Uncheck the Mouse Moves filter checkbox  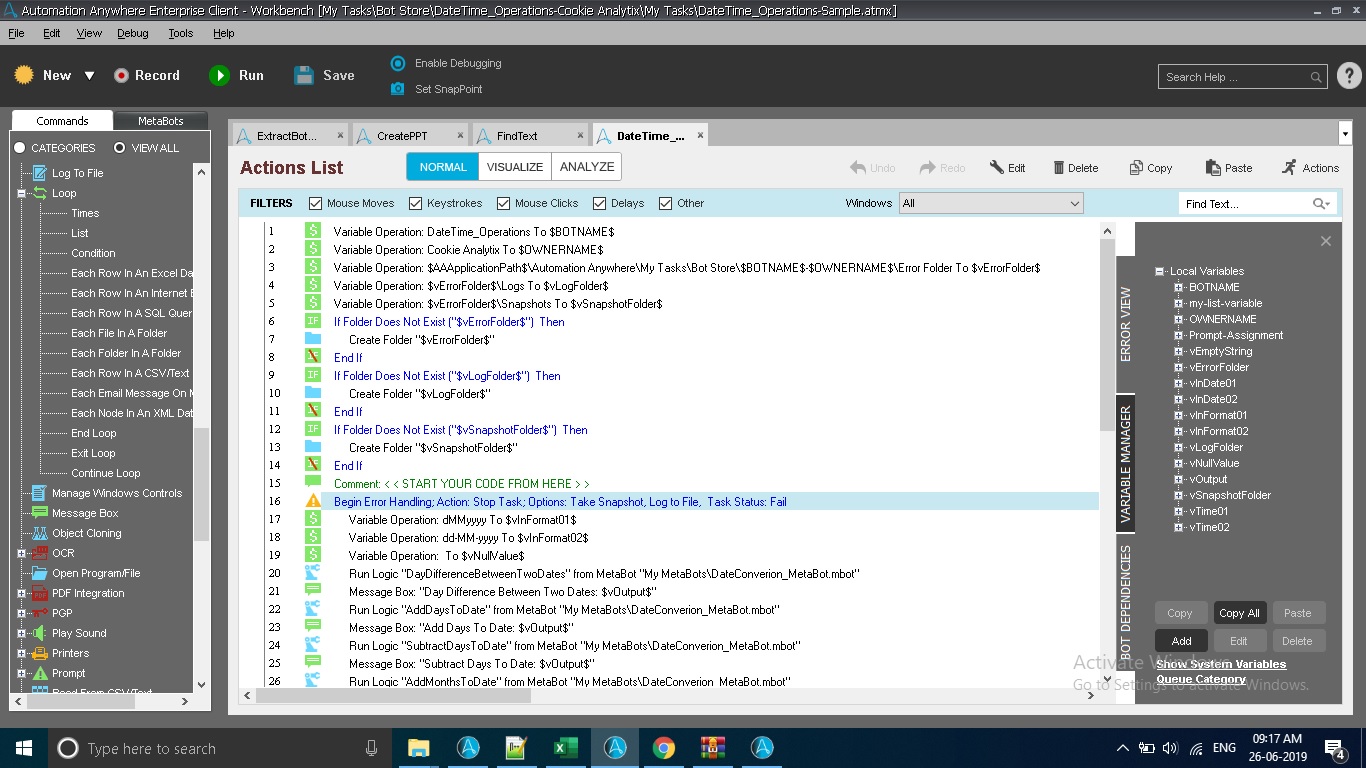click(316, 203)
